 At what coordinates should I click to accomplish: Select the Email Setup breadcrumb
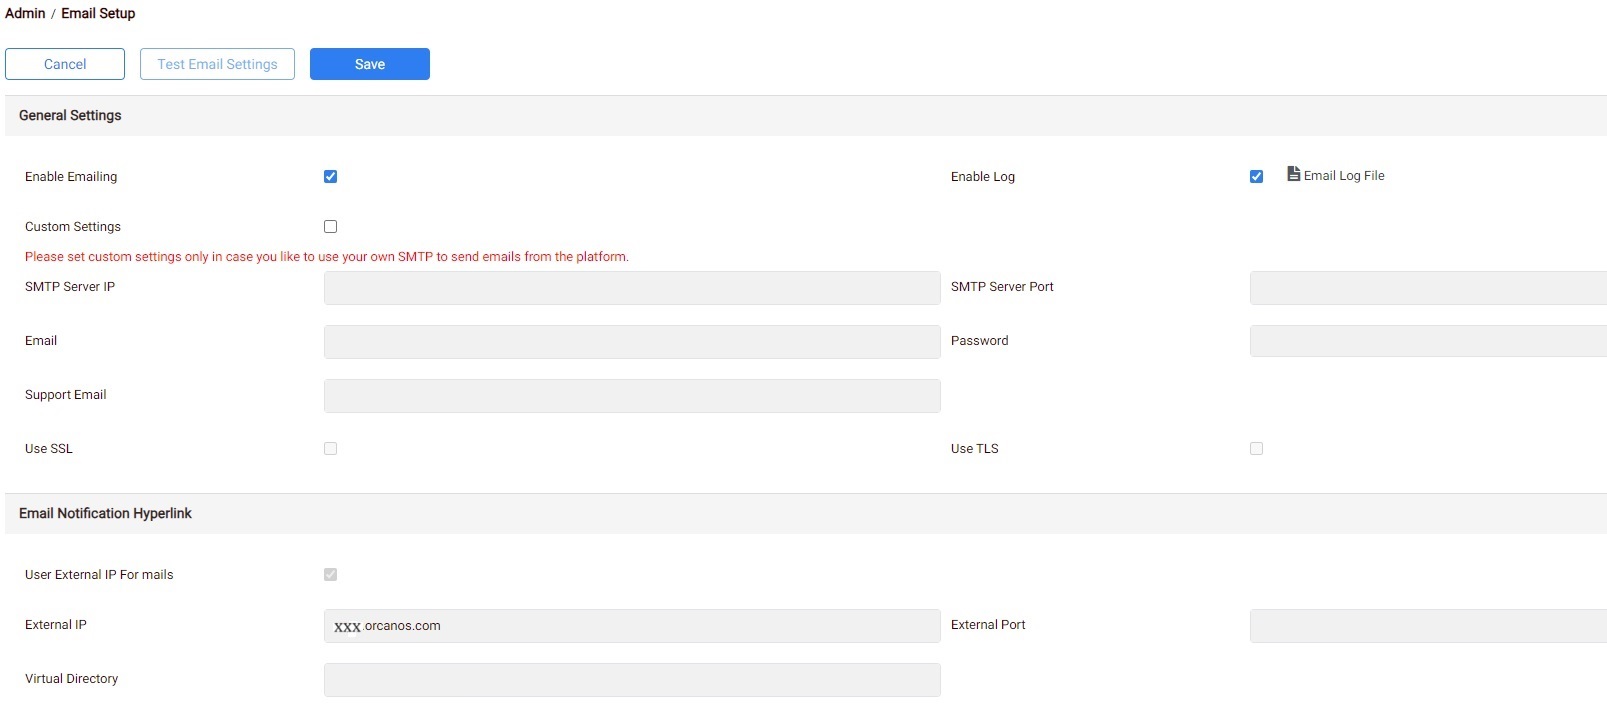click(97, 13)
